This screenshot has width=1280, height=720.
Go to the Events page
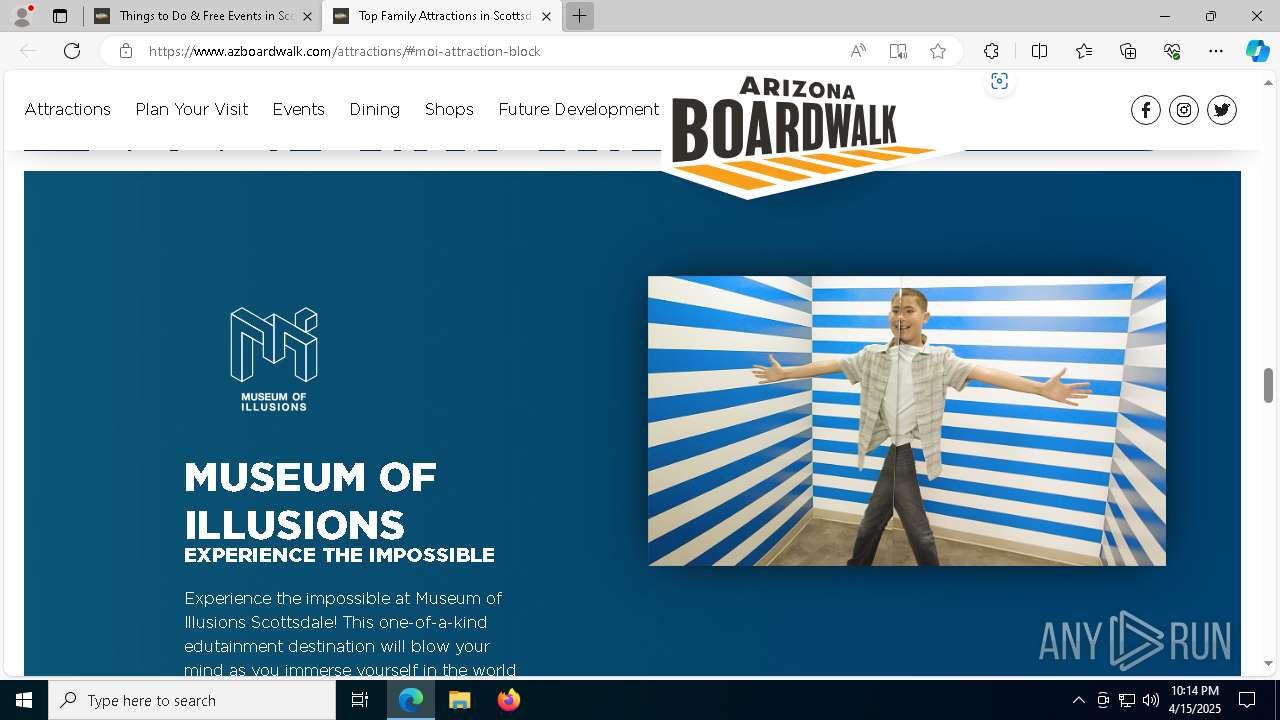pyautogui.click(x=299, y=109)
